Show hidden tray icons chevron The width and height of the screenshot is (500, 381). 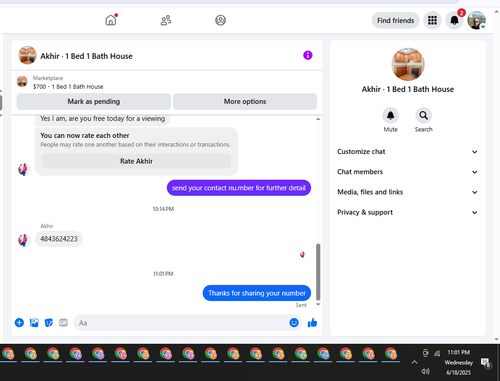point(414,362)
